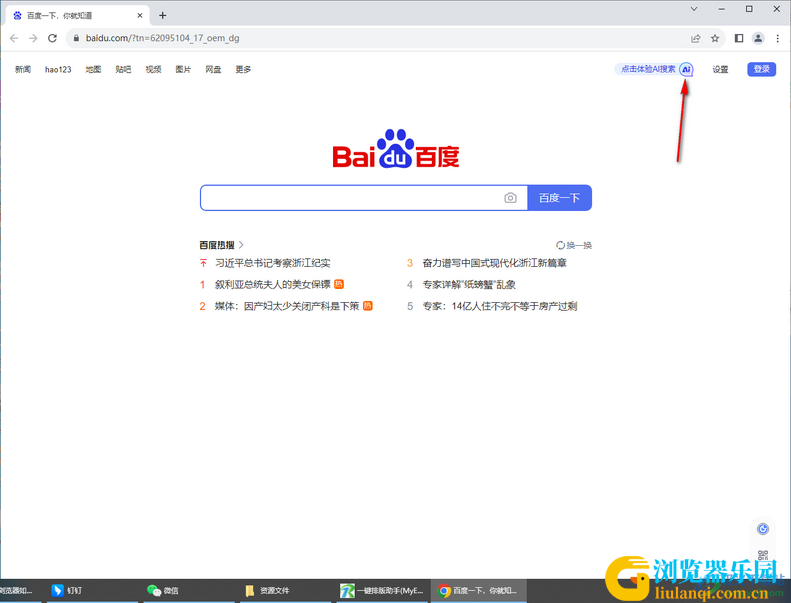Click the top-pinned arrow icon of hot list
Screen dimensions: 791x603
[203, 263]
